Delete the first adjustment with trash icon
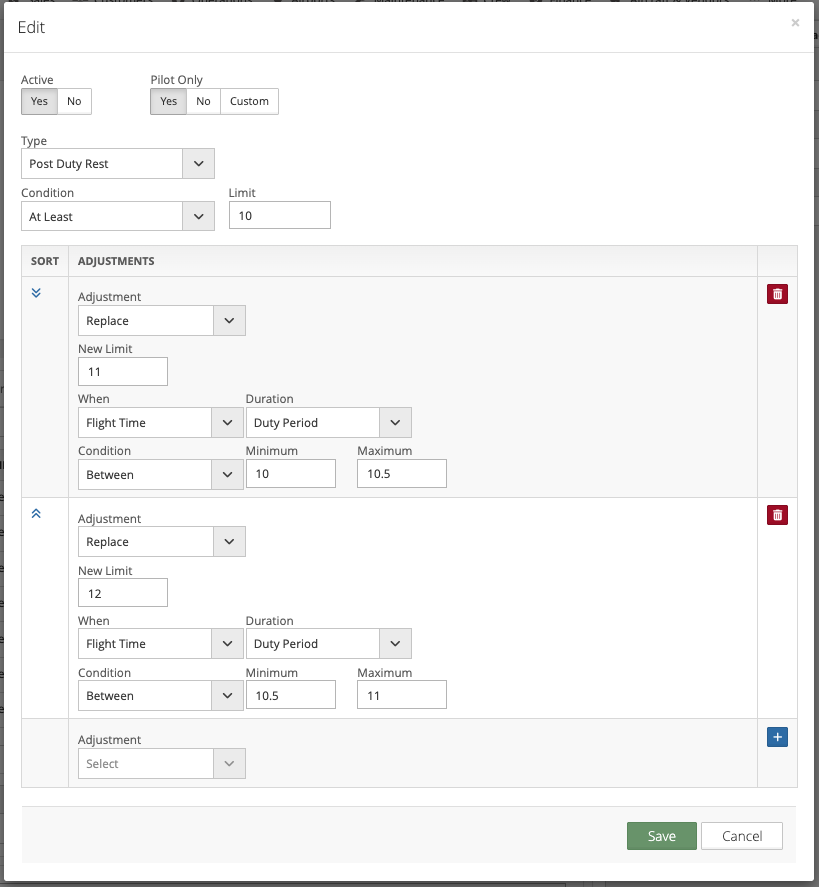Screen dimensions: 819x887 click(x=777, y=294)
